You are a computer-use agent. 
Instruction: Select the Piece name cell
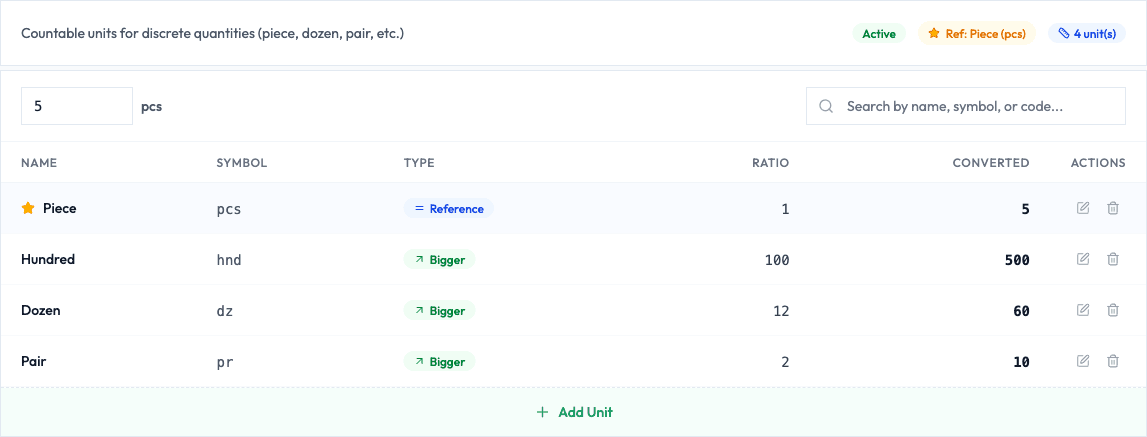click(x=59, y=209)
